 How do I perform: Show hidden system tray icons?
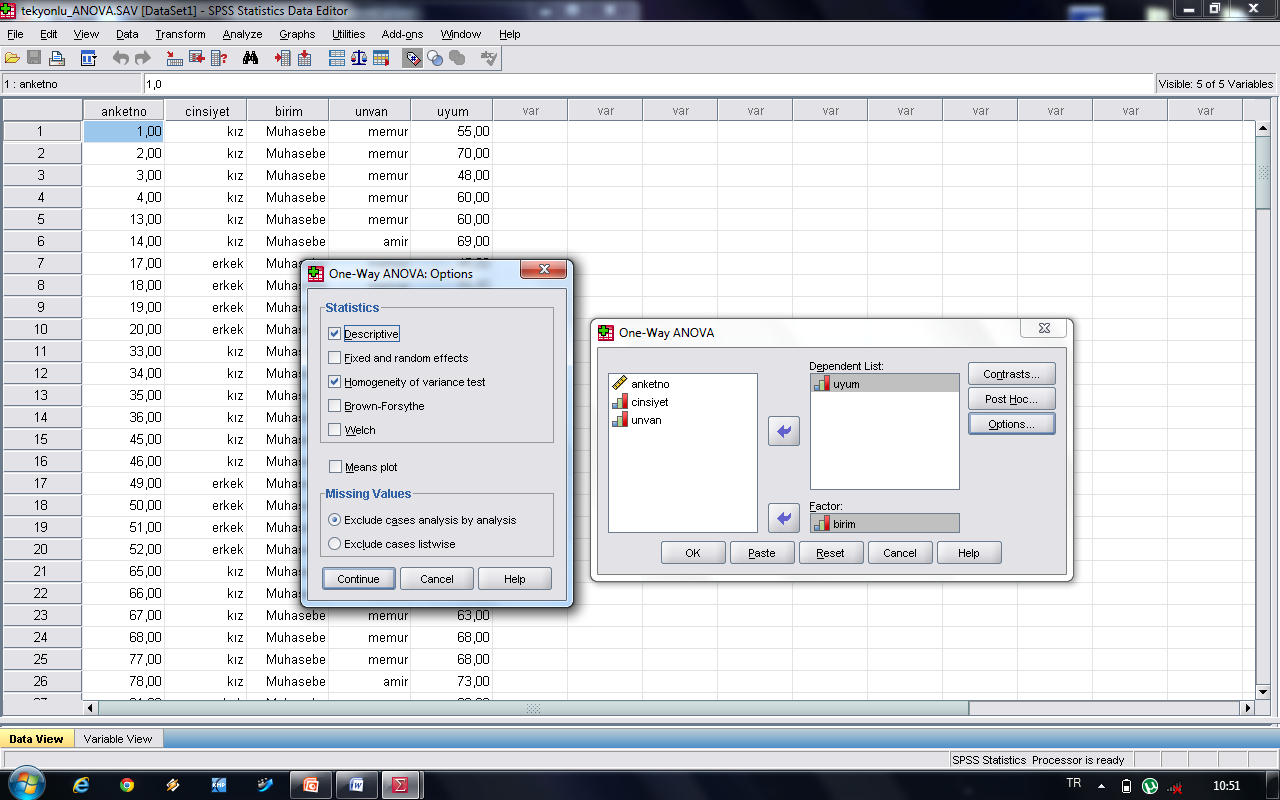coord(1102,786)
